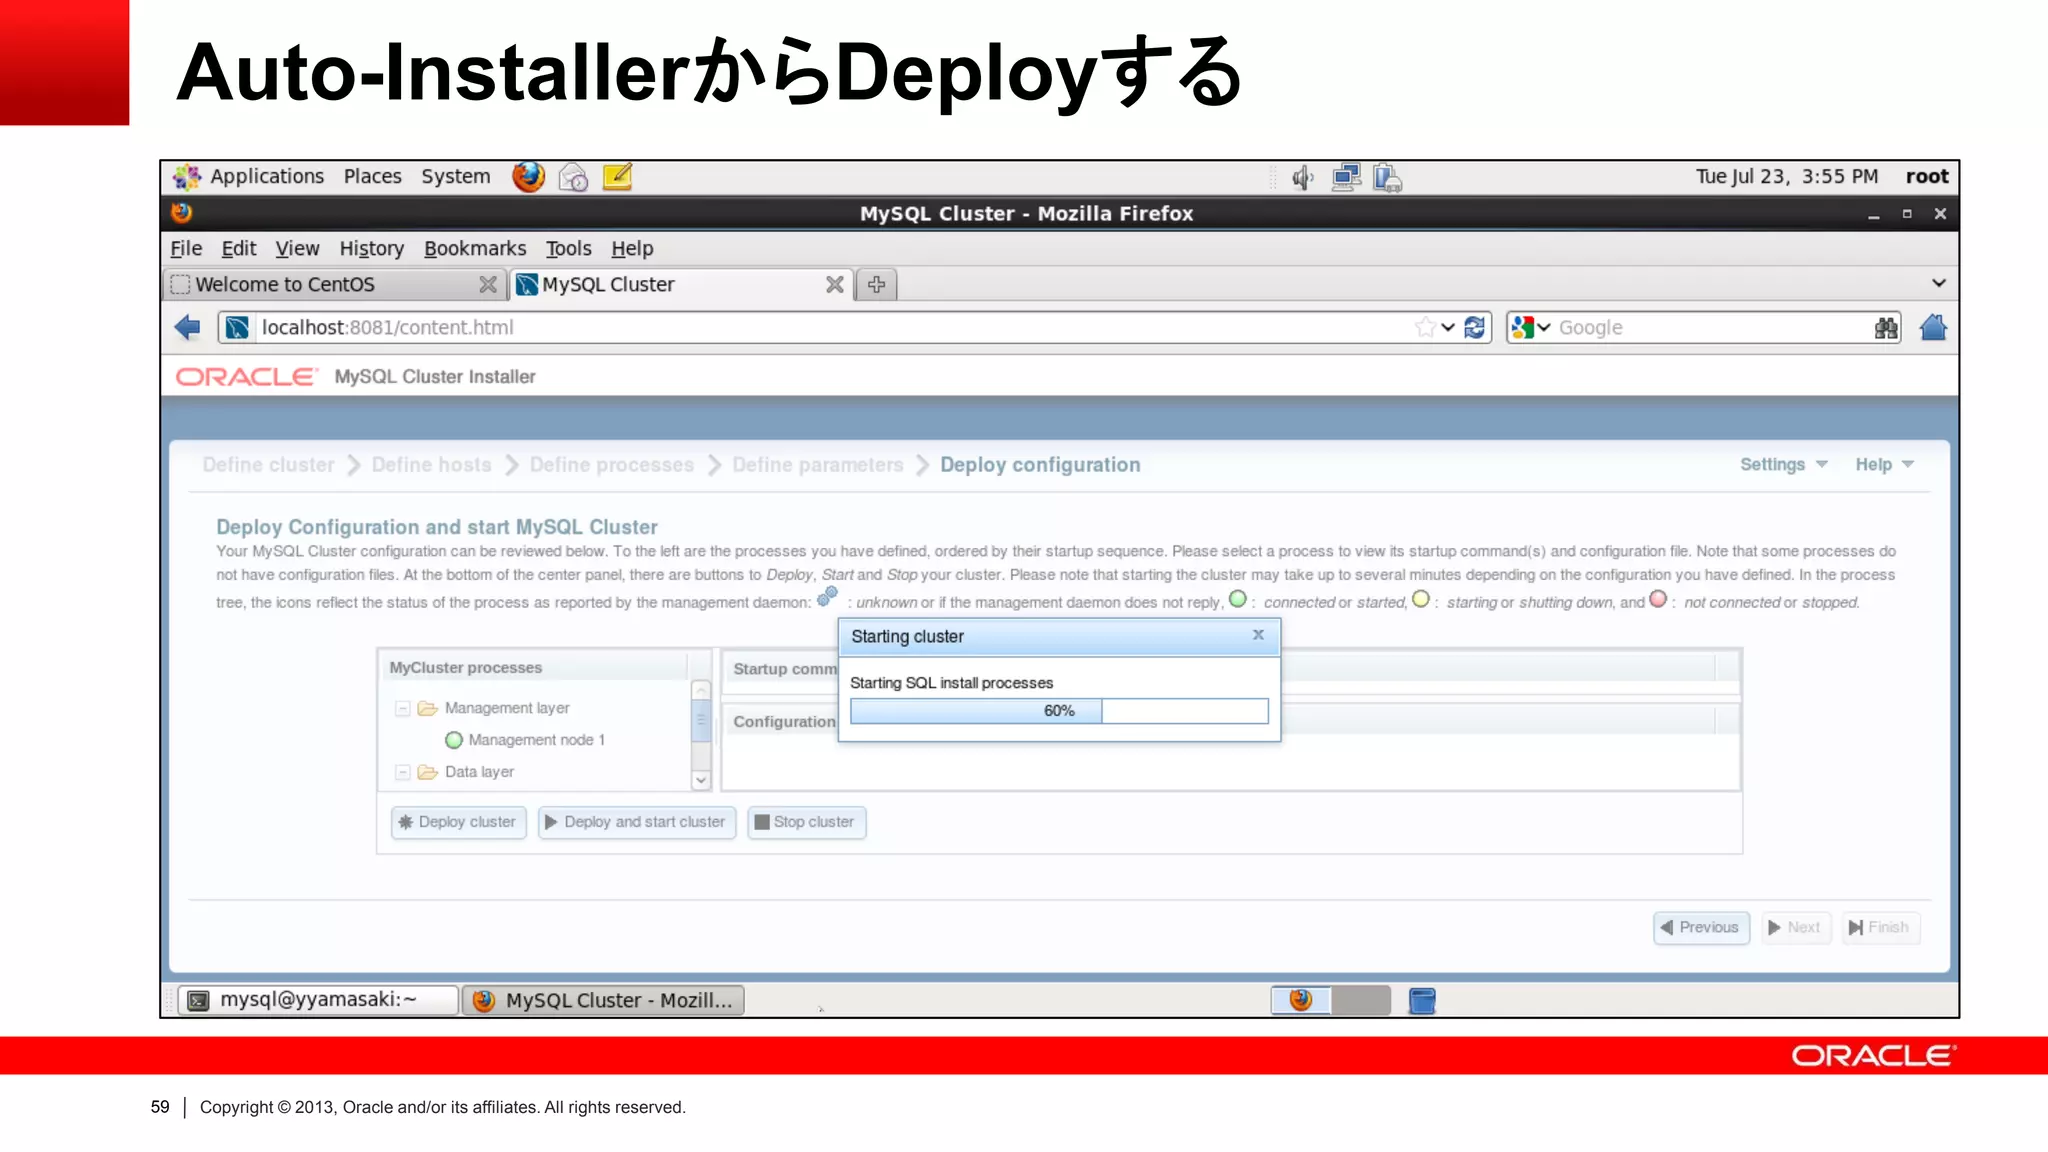Close the MySQL Cluster tab
Screen dimensions: 2048x1152
coord(835,285)
